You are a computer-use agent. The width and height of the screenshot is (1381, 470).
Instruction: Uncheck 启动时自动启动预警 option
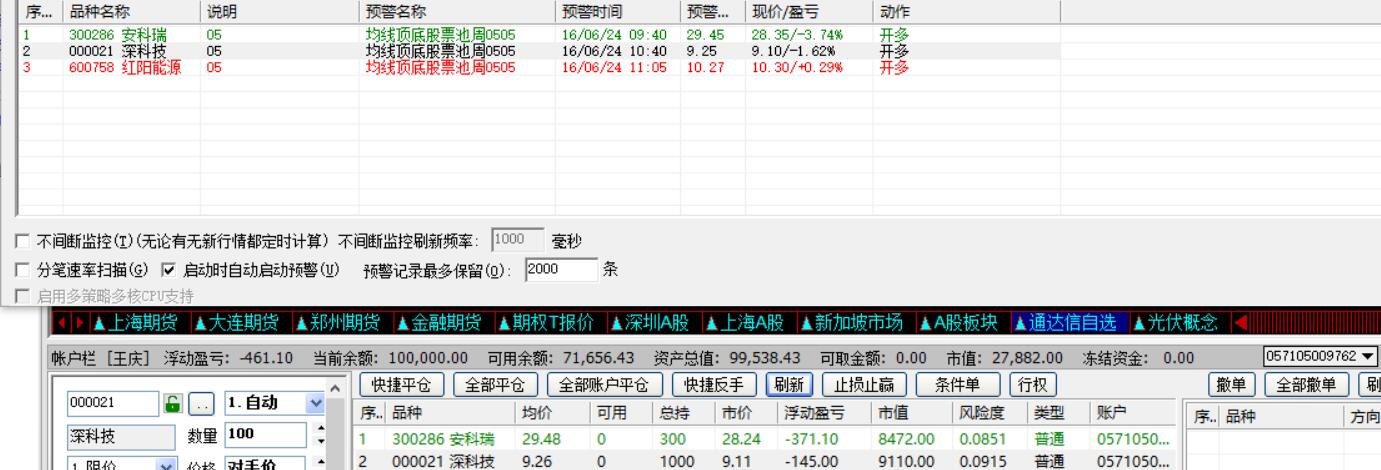point(168,270)
